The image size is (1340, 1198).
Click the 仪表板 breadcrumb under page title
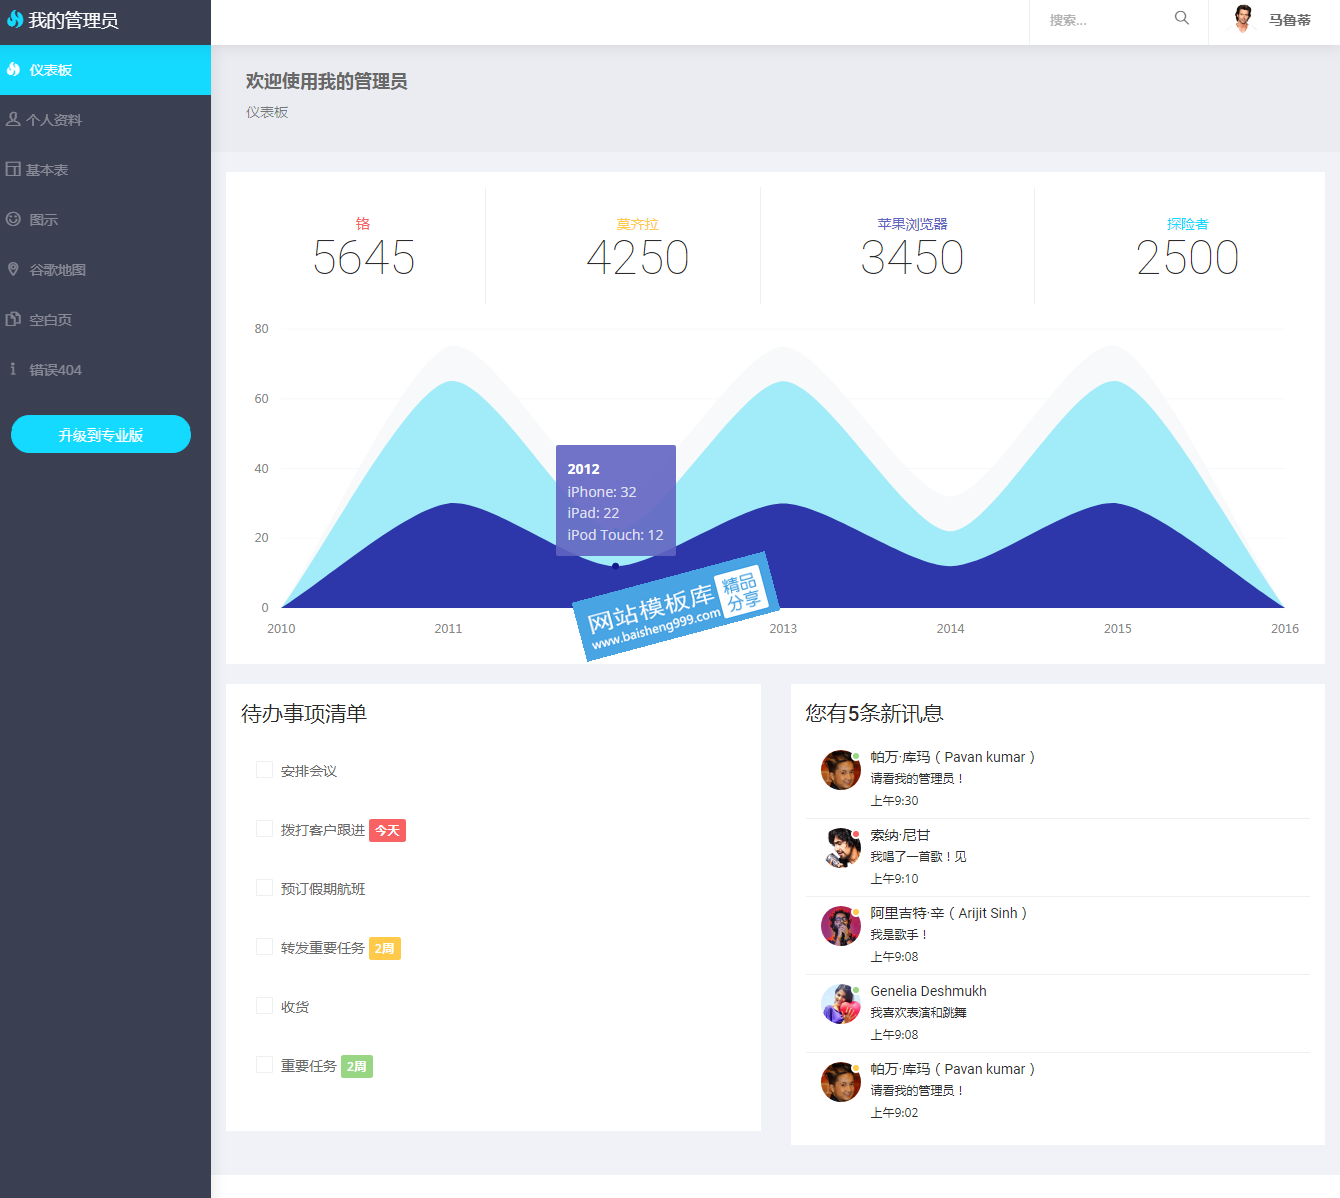click(x=267, y=112)
